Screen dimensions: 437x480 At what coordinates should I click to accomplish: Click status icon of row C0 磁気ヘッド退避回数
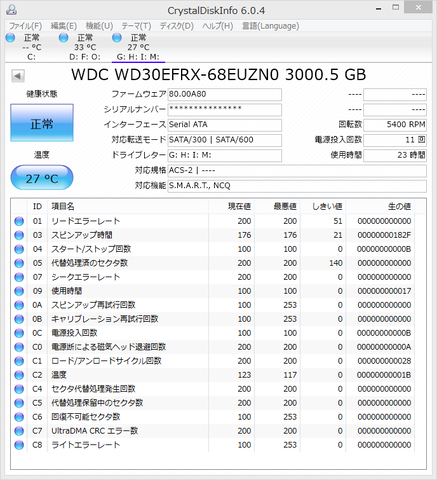(x=19, y=347)
